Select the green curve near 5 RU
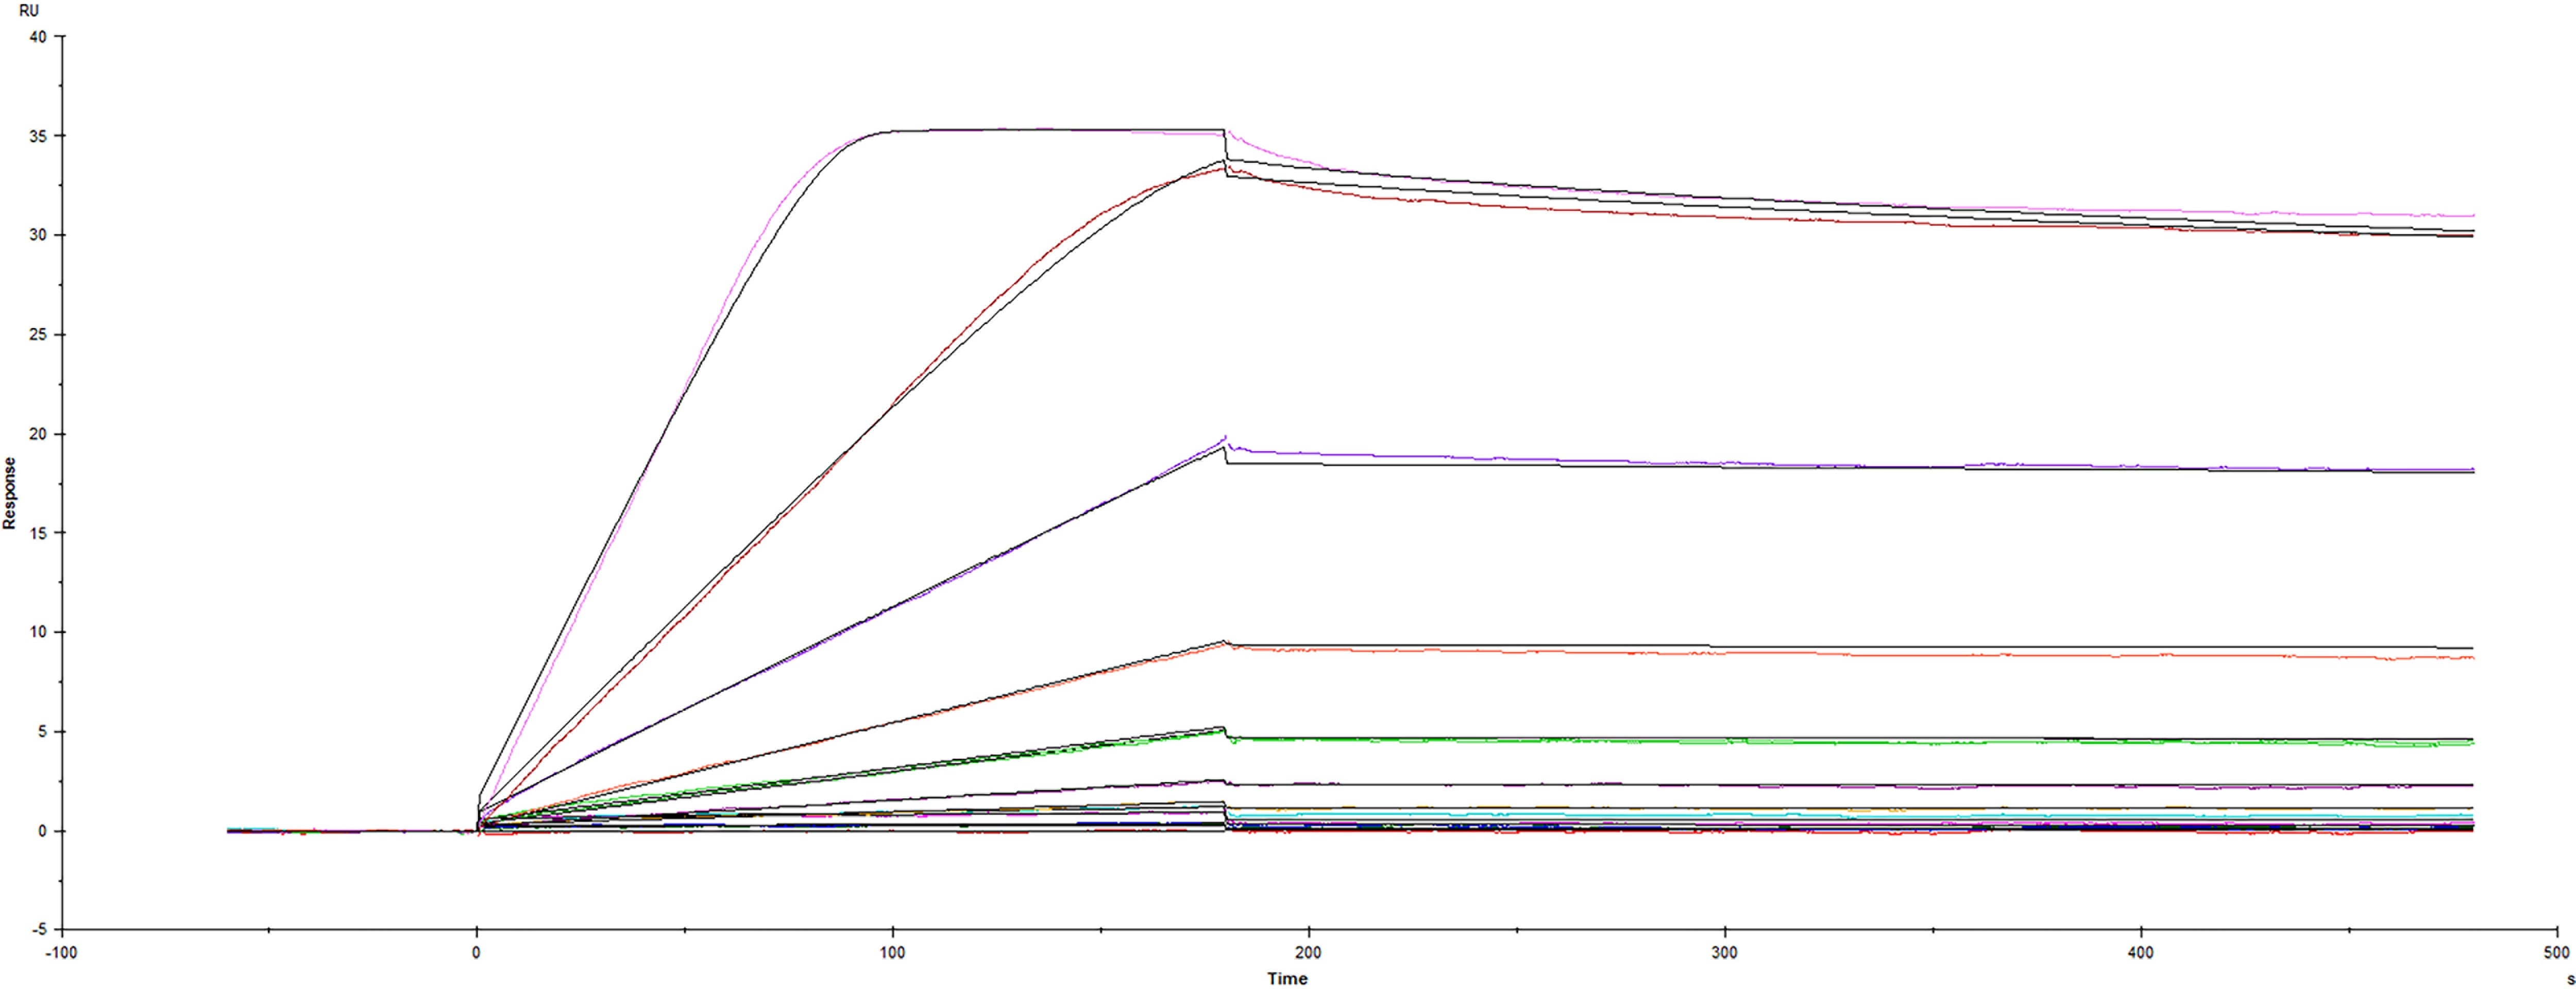This screenshot has width=2576, height=989. click(x=1800, y=741)
